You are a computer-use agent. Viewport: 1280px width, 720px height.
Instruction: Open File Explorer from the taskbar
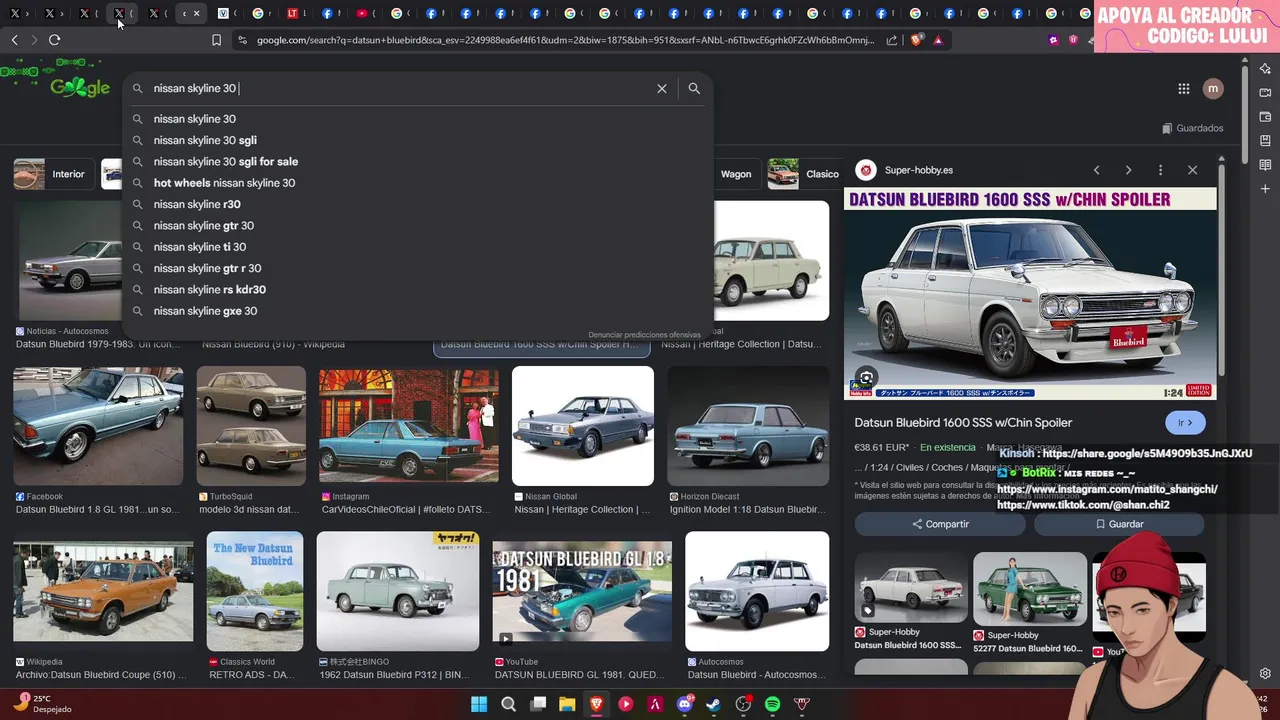[x=567, y=704]
